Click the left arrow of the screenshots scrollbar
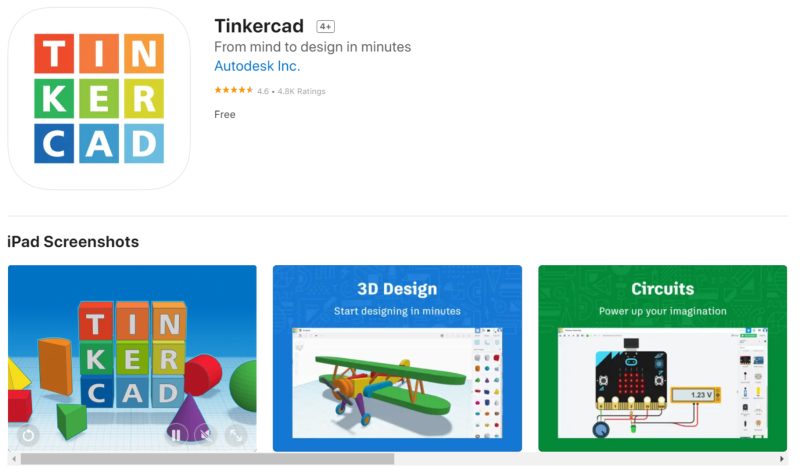Viewport: 800px width, 474px height. [x=14, y=459]
